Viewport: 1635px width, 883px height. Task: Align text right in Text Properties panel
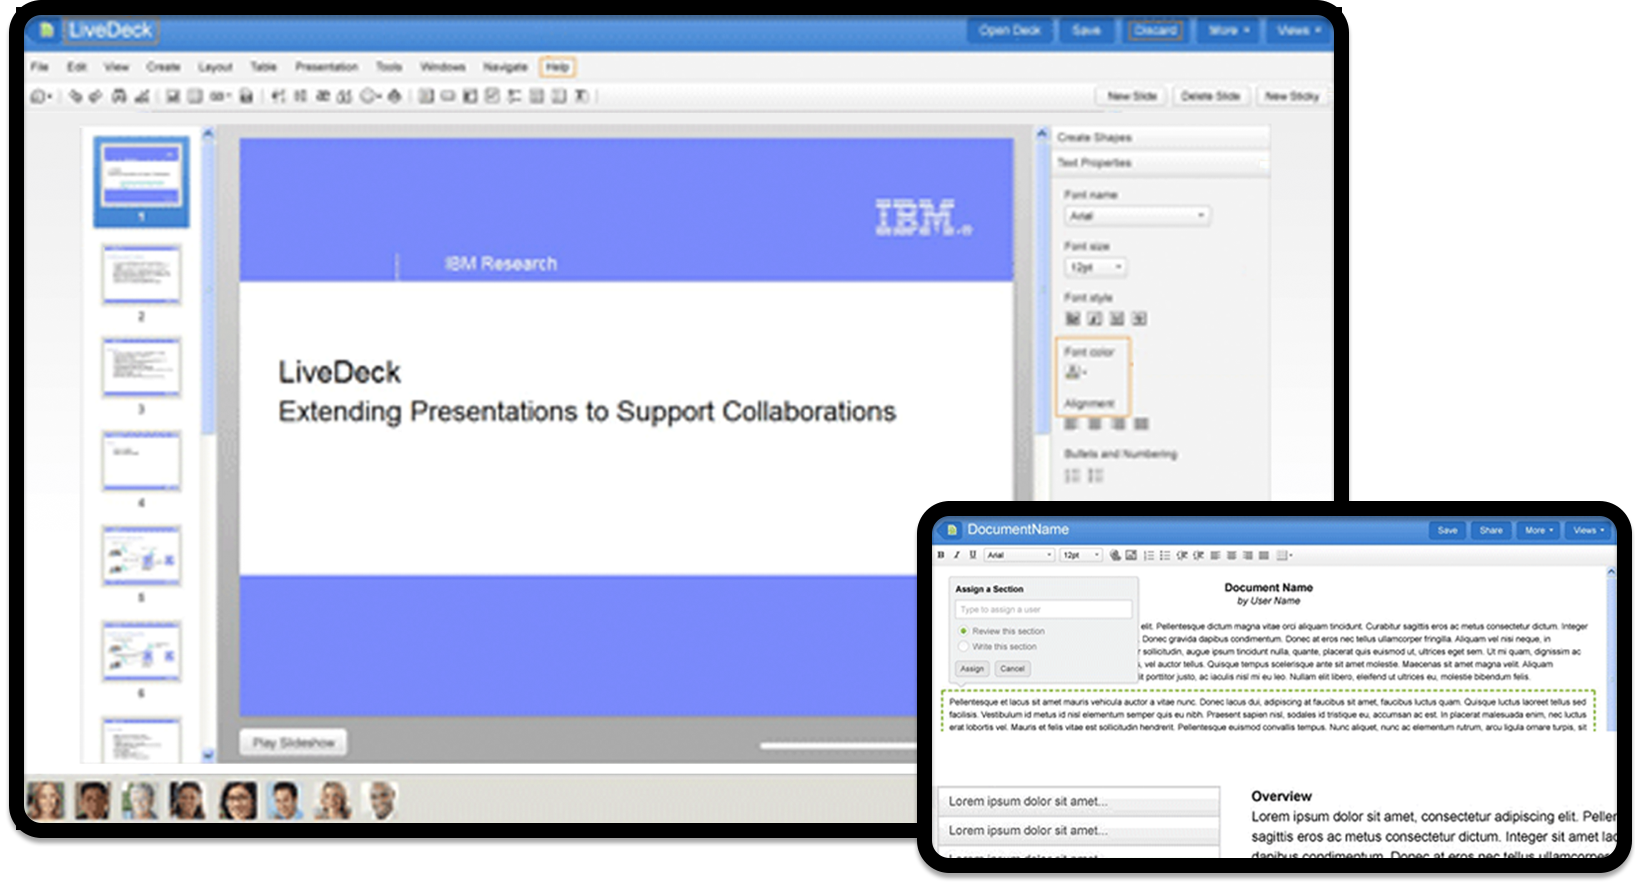[x=1118, y=424]
